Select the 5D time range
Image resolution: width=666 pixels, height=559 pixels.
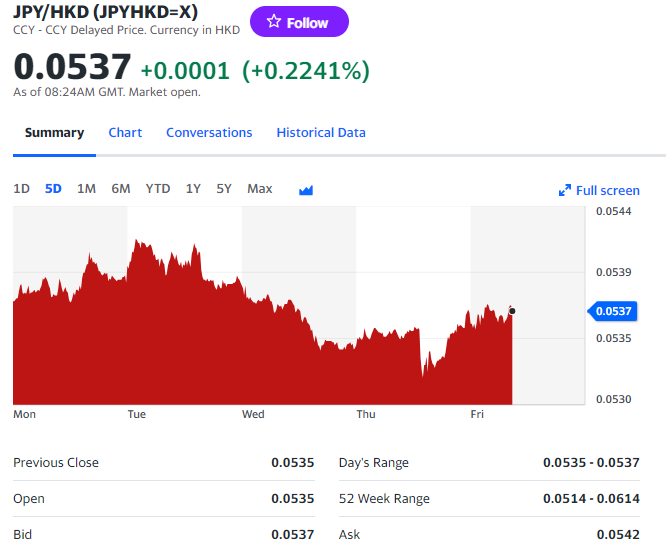tap(53, 189)
